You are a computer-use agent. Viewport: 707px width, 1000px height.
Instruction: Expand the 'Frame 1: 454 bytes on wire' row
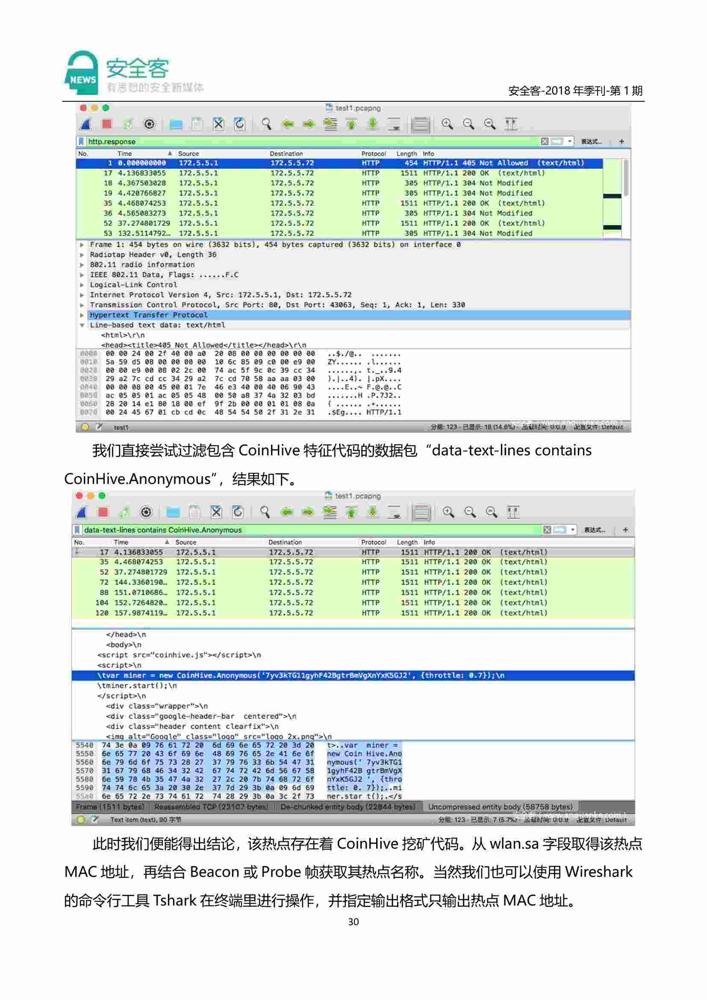click(x=81, y=244)
